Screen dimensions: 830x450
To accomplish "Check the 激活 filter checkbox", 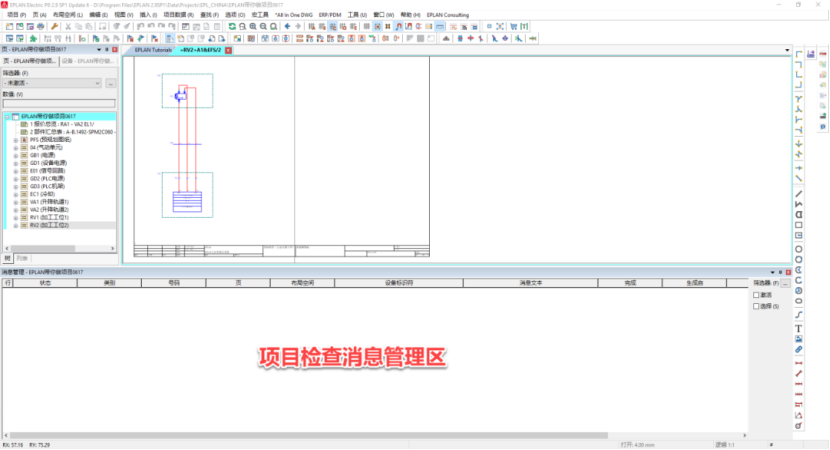I will (x=756, y=295).
